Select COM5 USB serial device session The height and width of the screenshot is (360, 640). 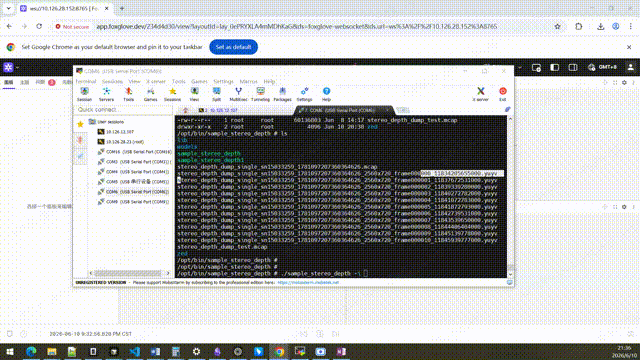133,182
